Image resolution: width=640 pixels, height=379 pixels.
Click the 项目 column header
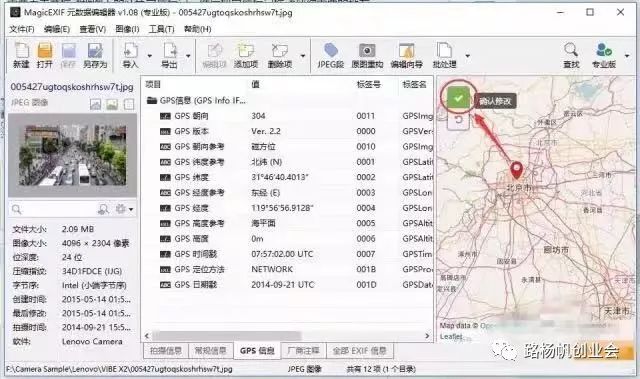[153, 84]
